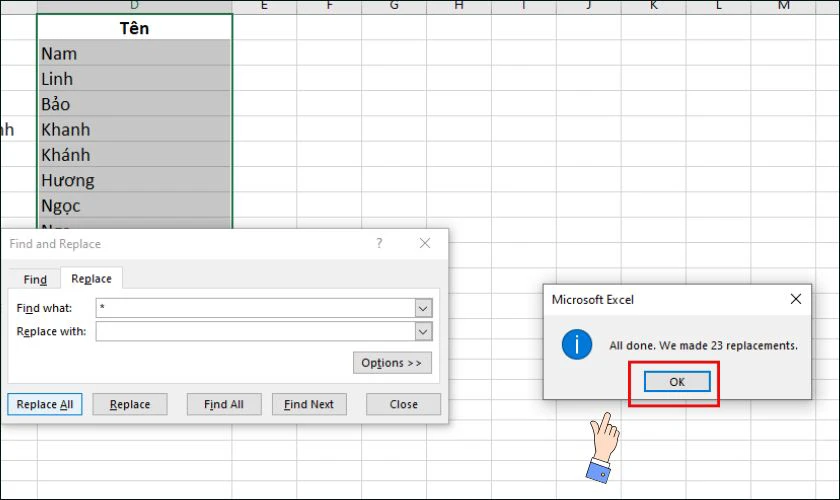
Task: Select the cell containing Hương
Action: coord(134,180)
